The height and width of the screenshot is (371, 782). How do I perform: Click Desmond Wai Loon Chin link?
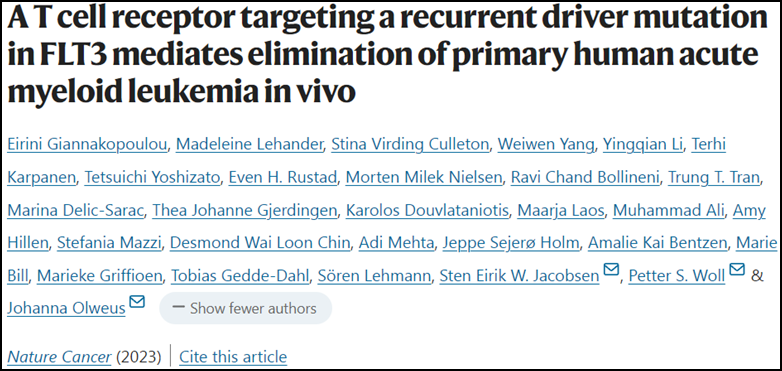[261, 243]
